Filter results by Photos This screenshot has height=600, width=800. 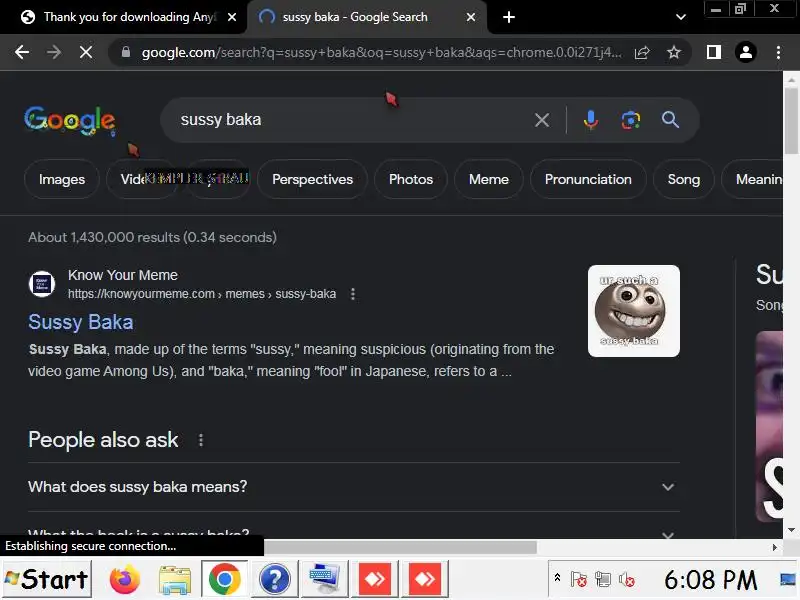pyautogui.click(x=411, y=180)
